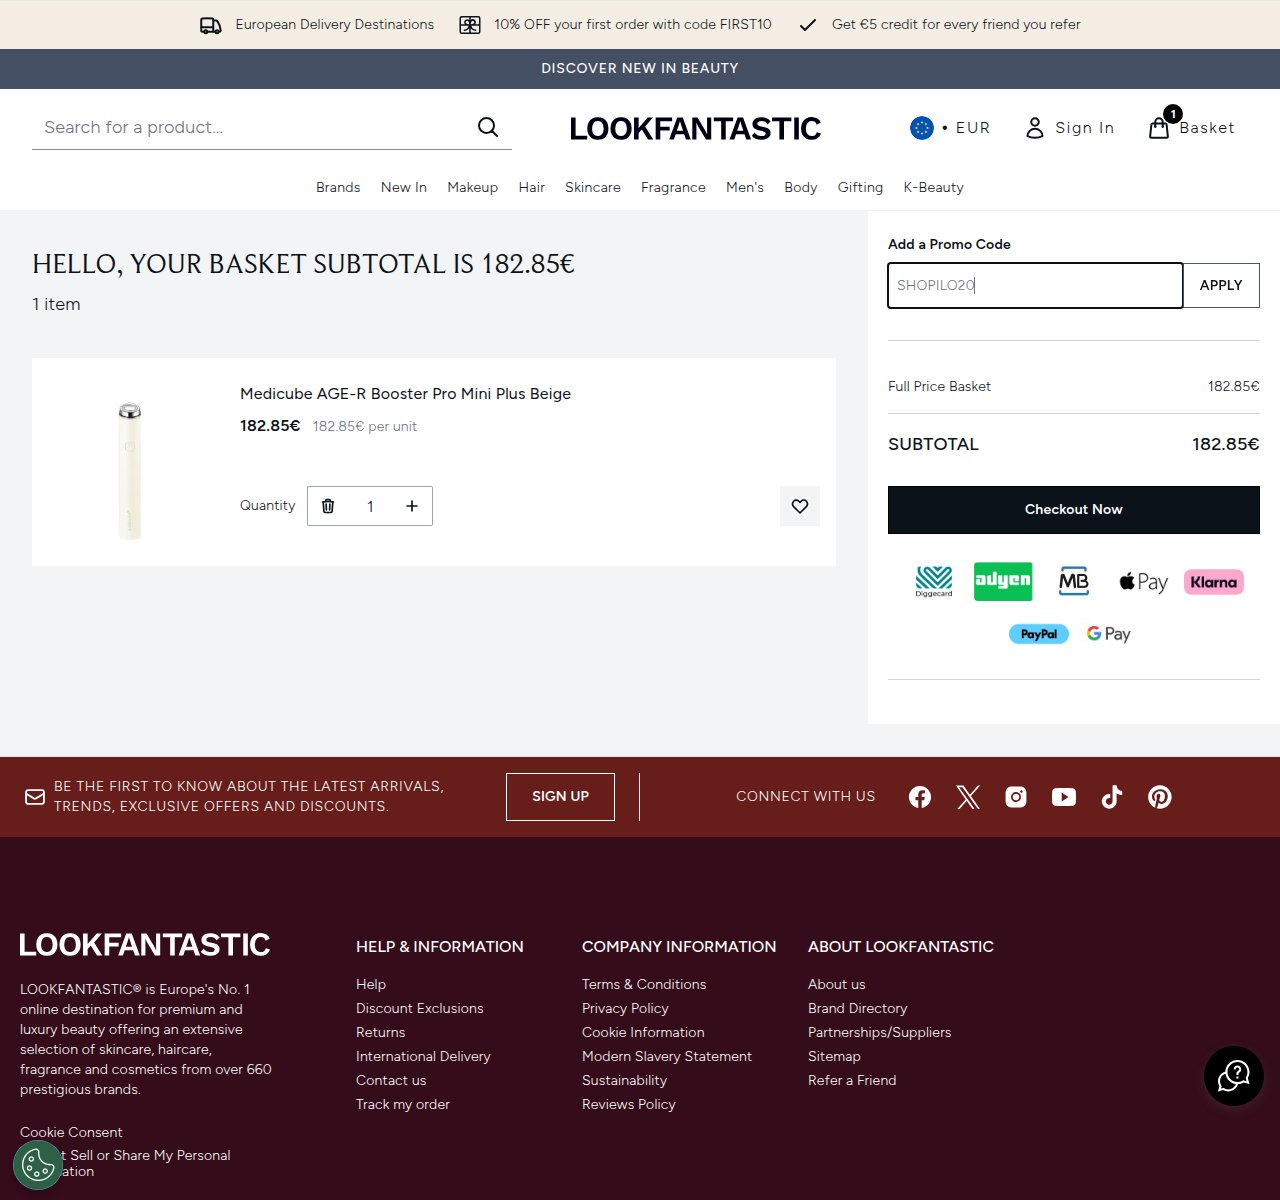The width and height of the screenshot is (1280, 1200).
Task: Click the MB payment logo
Action: click(x=1074, y=581)
